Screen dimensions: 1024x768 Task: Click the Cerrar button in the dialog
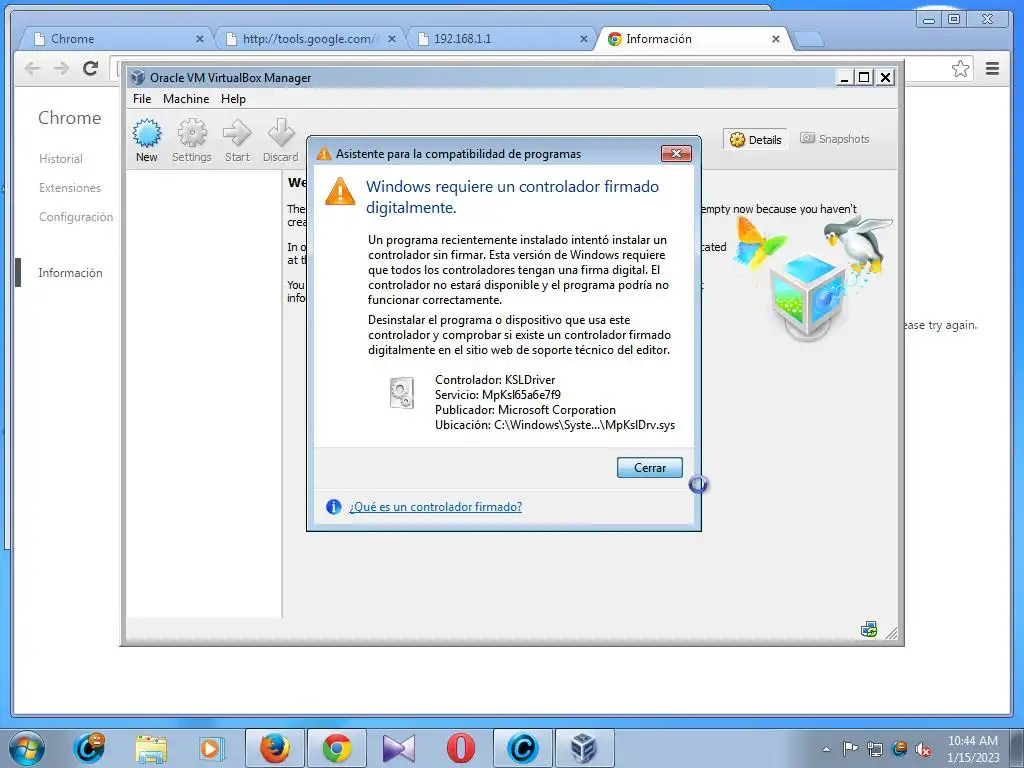tap(650, 468)
